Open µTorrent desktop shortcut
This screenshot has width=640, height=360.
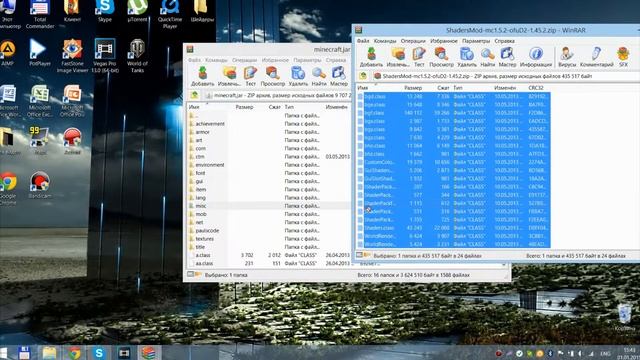click(137, 11)
